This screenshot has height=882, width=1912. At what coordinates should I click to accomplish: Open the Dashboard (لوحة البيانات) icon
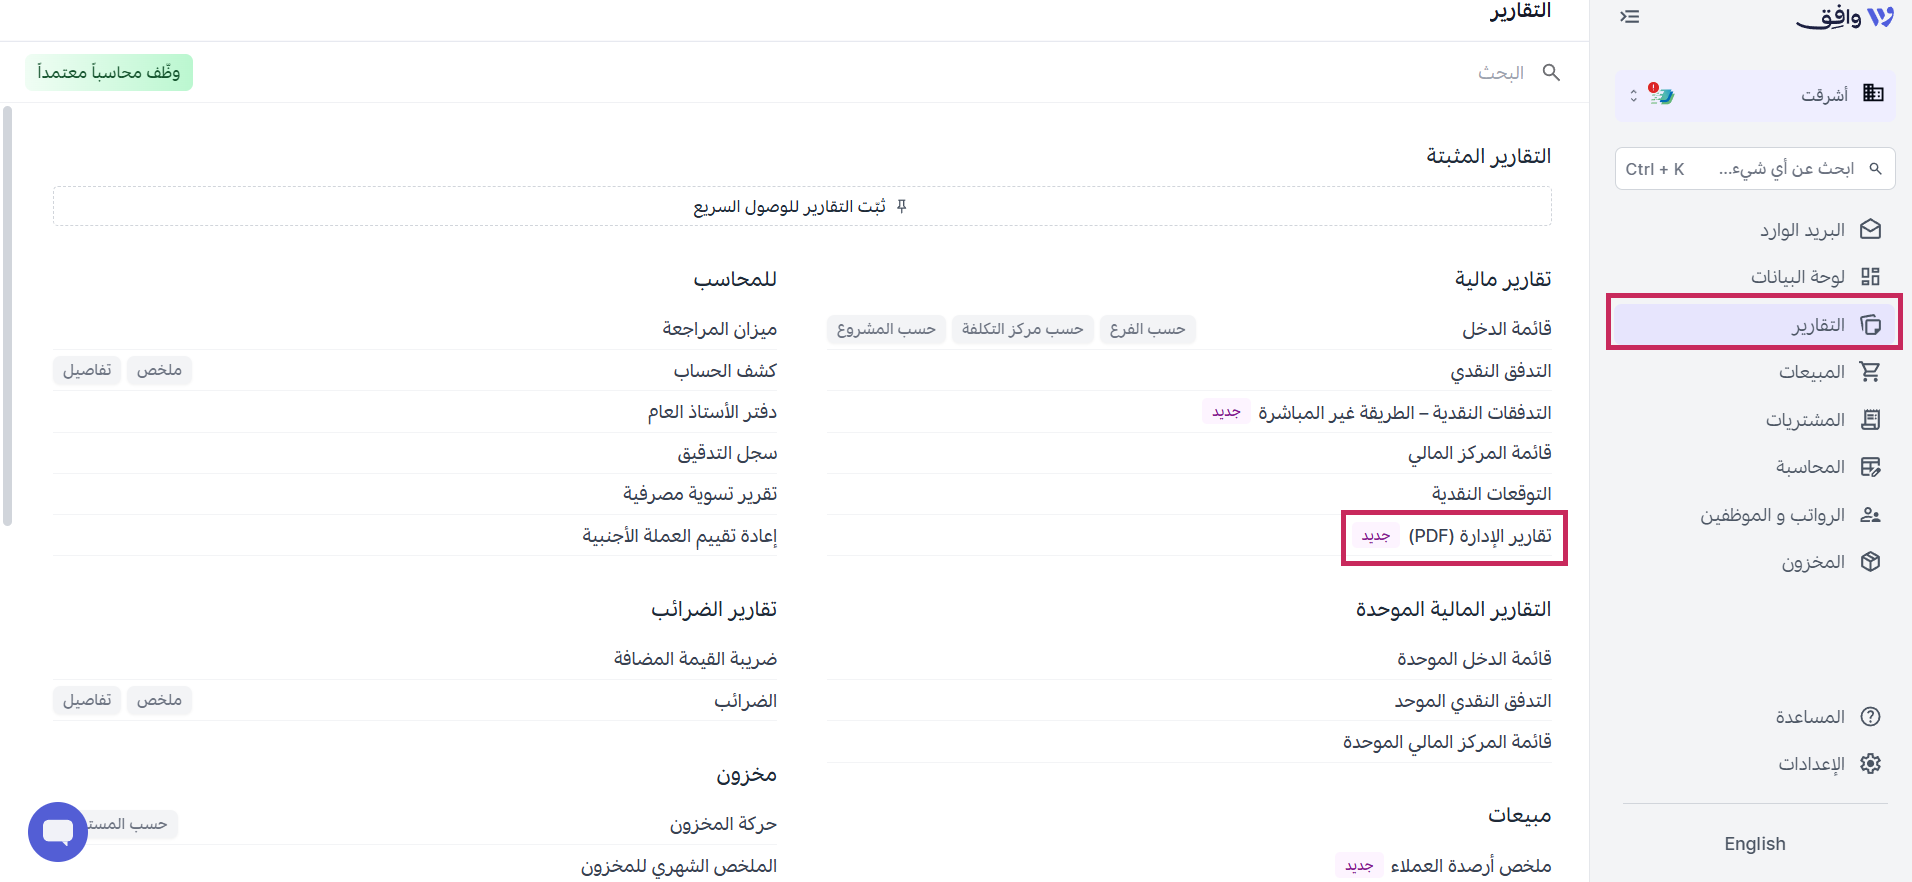pos(1870,277)
